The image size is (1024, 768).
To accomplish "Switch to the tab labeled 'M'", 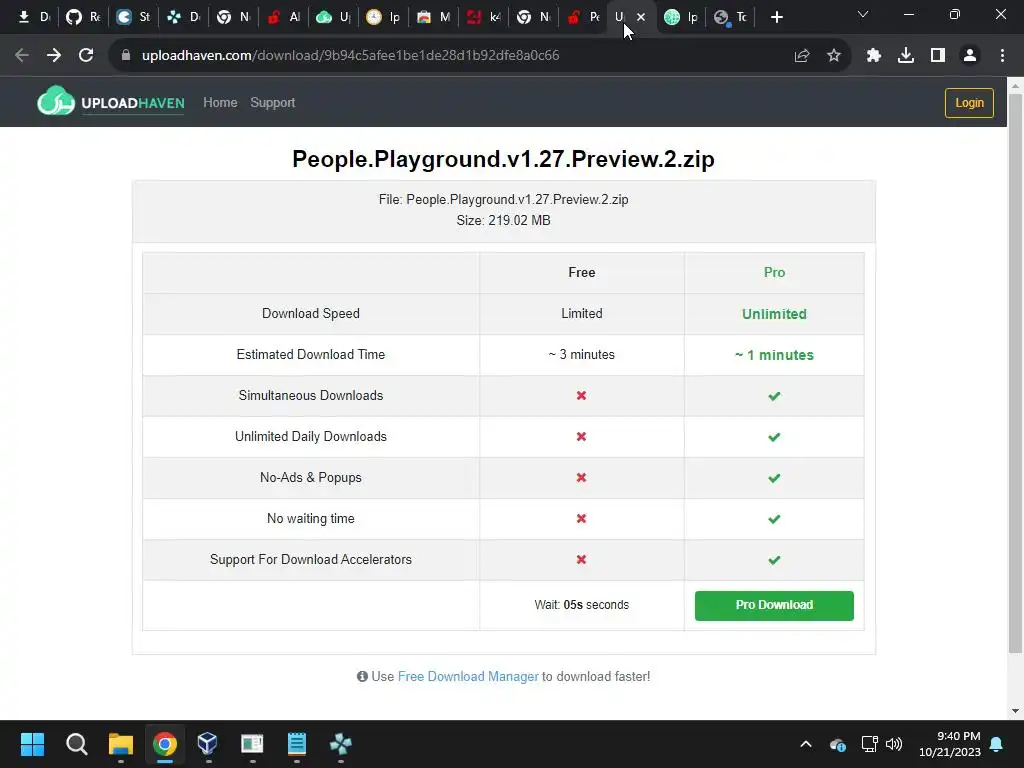I will 433,17.
